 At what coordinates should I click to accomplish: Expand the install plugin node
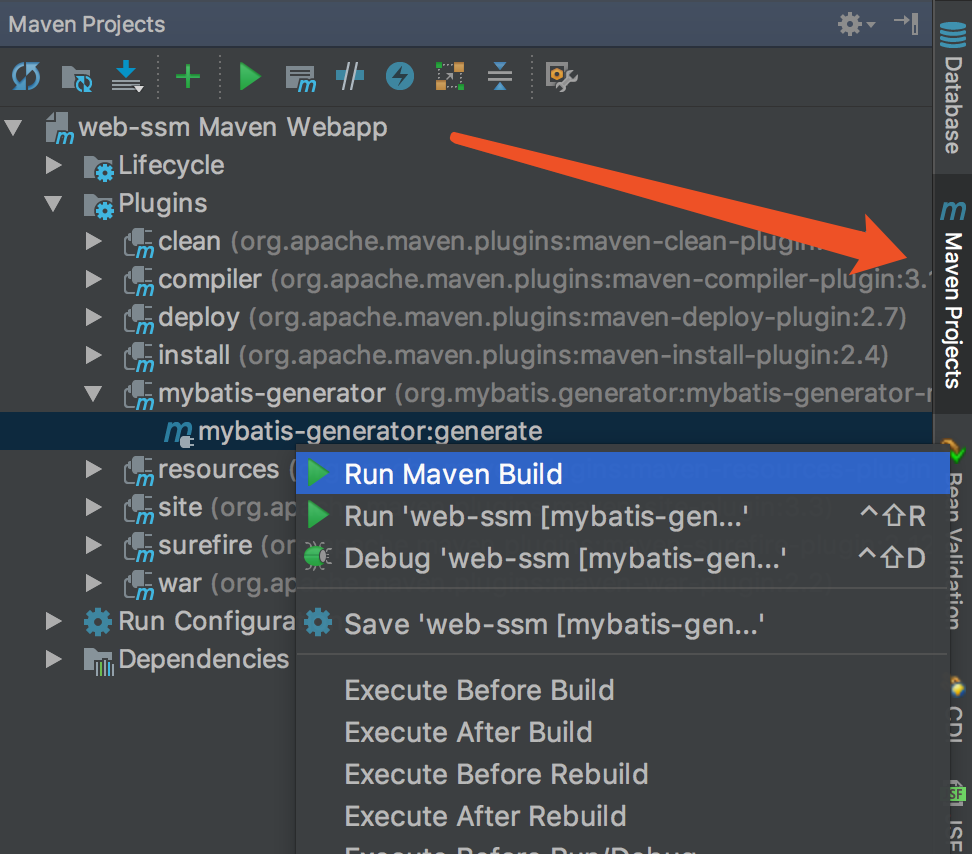(94, 355)
